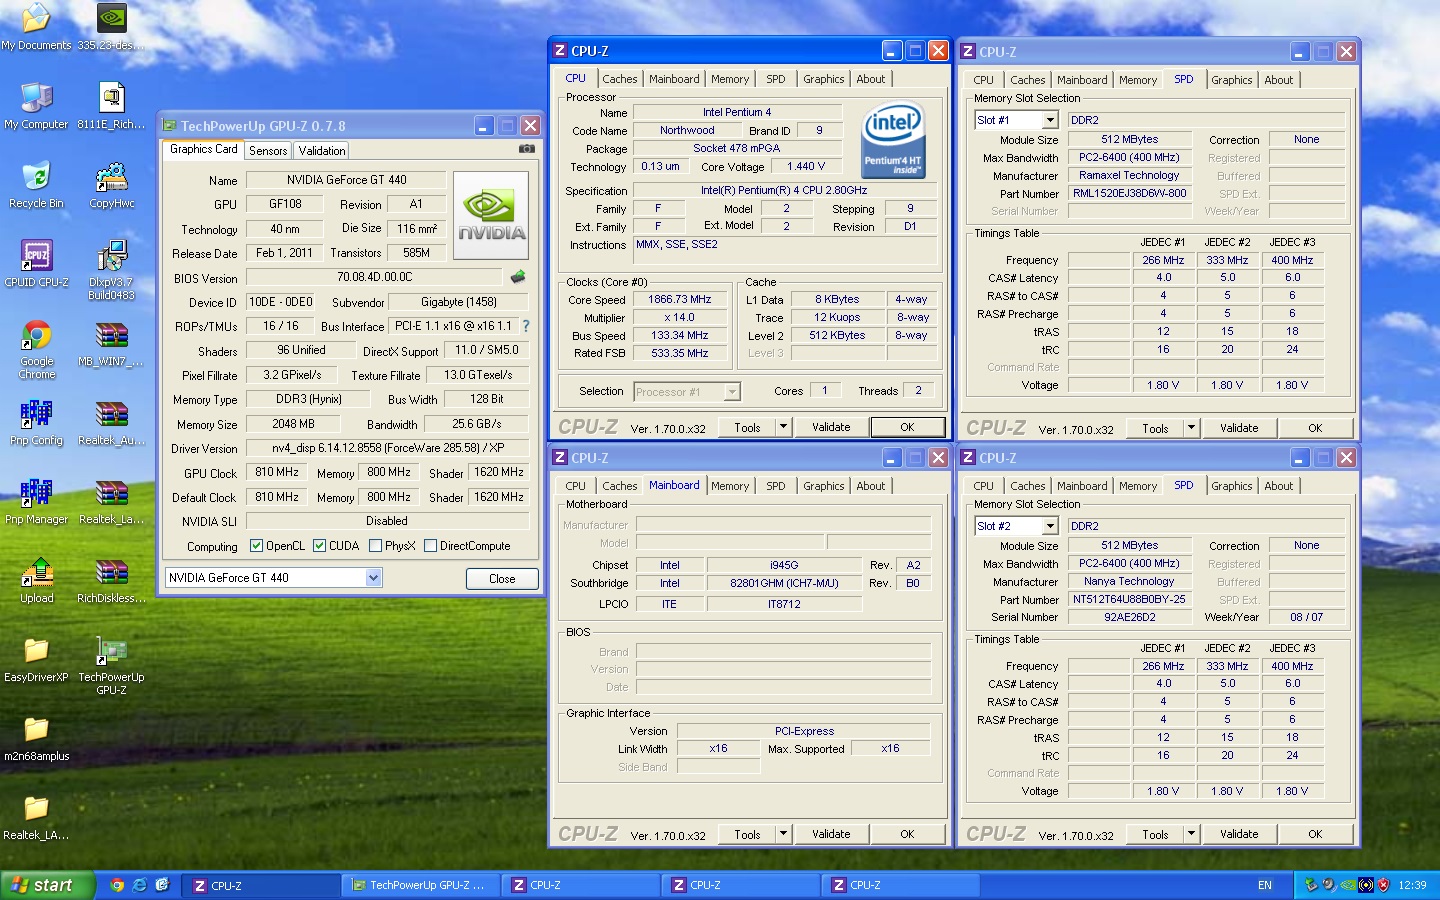
Task: Expand the Slot #1 memory slot dropdown
Action: click(x=1050, y=120)
